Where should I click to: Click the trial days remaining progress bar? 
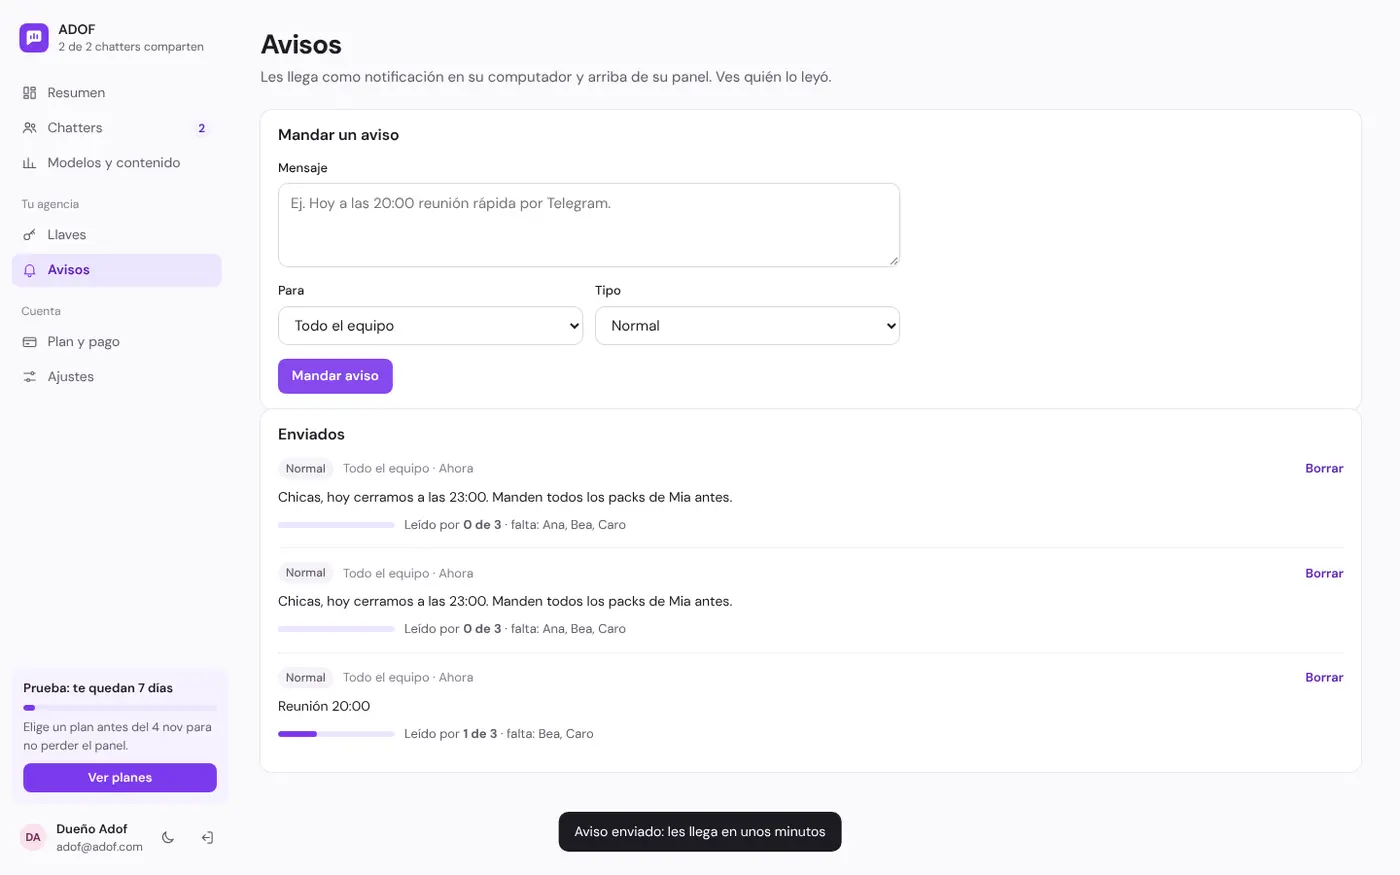pyautogui.click(x=120, y=708)
